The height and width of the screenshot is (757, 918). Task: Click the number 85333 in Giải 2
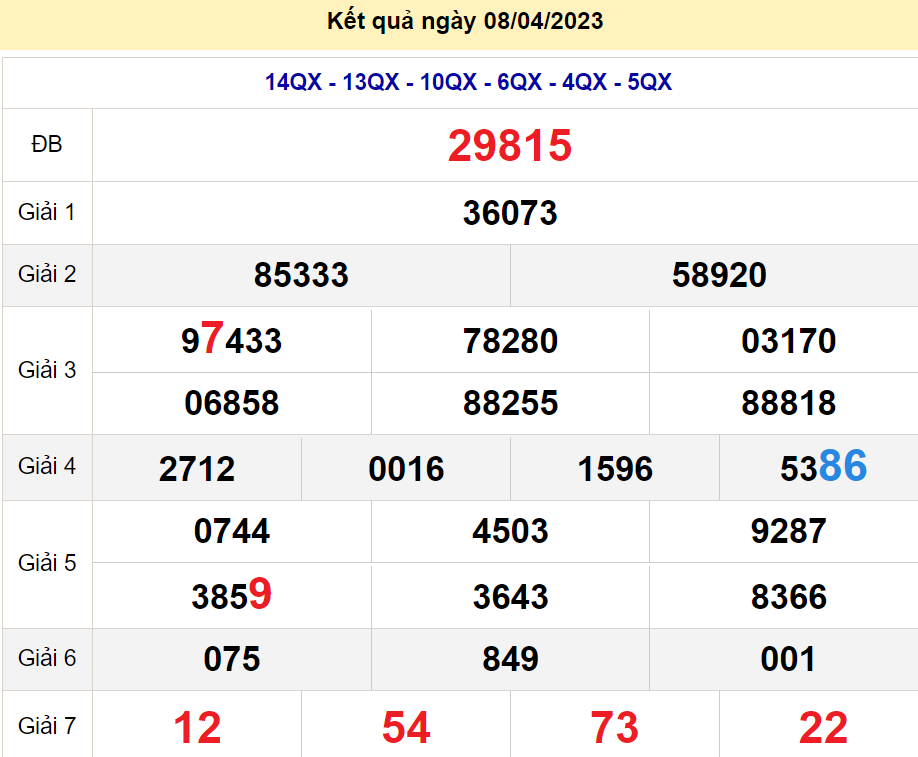coord(300,276)
